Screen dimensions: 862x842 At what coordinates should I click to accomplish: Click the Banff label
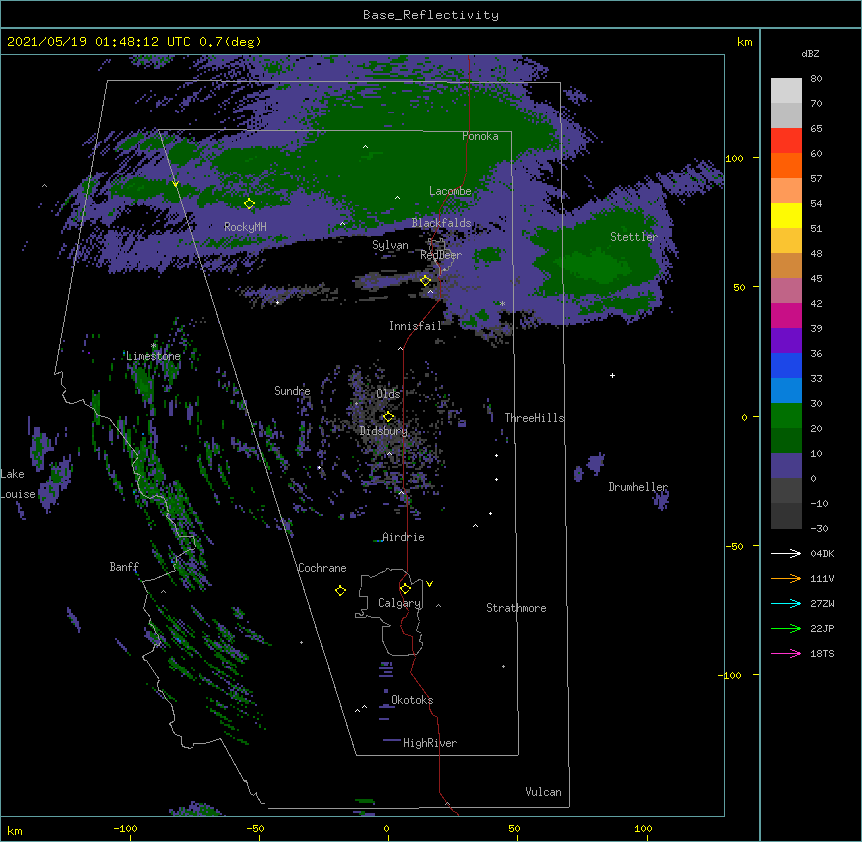click(124, 567)
